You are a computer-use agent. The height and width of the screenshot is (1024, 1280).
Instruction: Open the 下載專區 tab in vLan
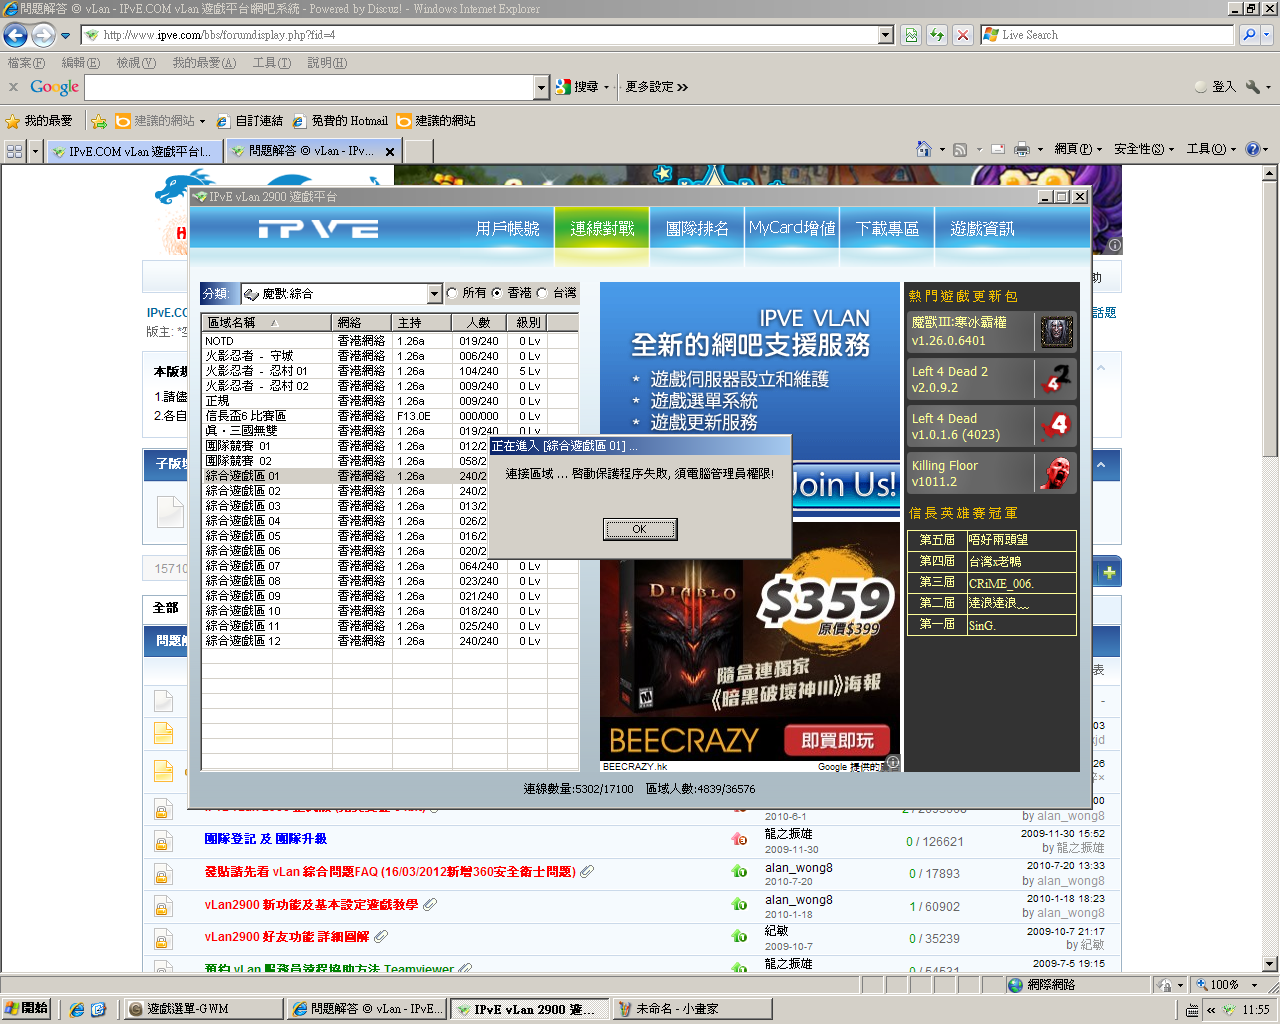[887, 229]
